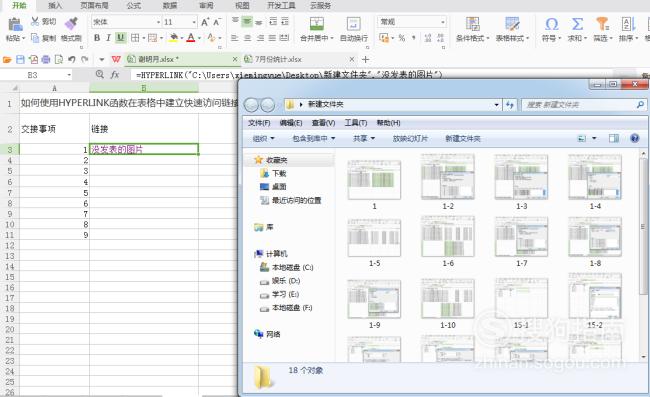Open the 包含到库中 dropdown in Explorer
This screenshot has height=397, width=650.
click(x=314, y=138)
